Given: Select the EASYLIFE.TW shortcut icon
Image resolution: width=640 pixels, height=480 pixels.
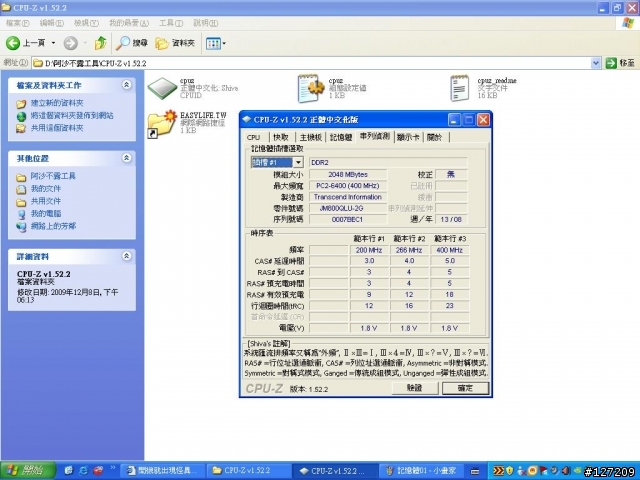Looking at the screenshot, I should (161, 124).
